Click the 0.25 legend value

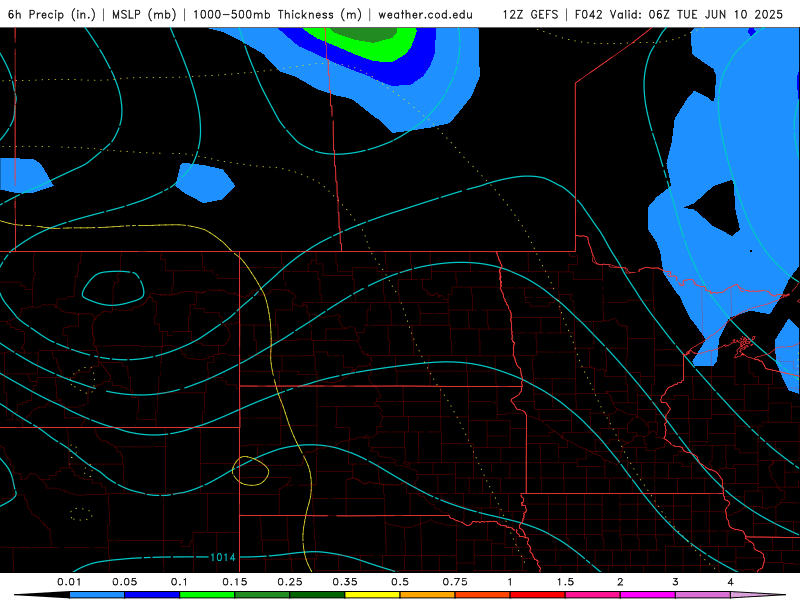click(x=290, y=582)
